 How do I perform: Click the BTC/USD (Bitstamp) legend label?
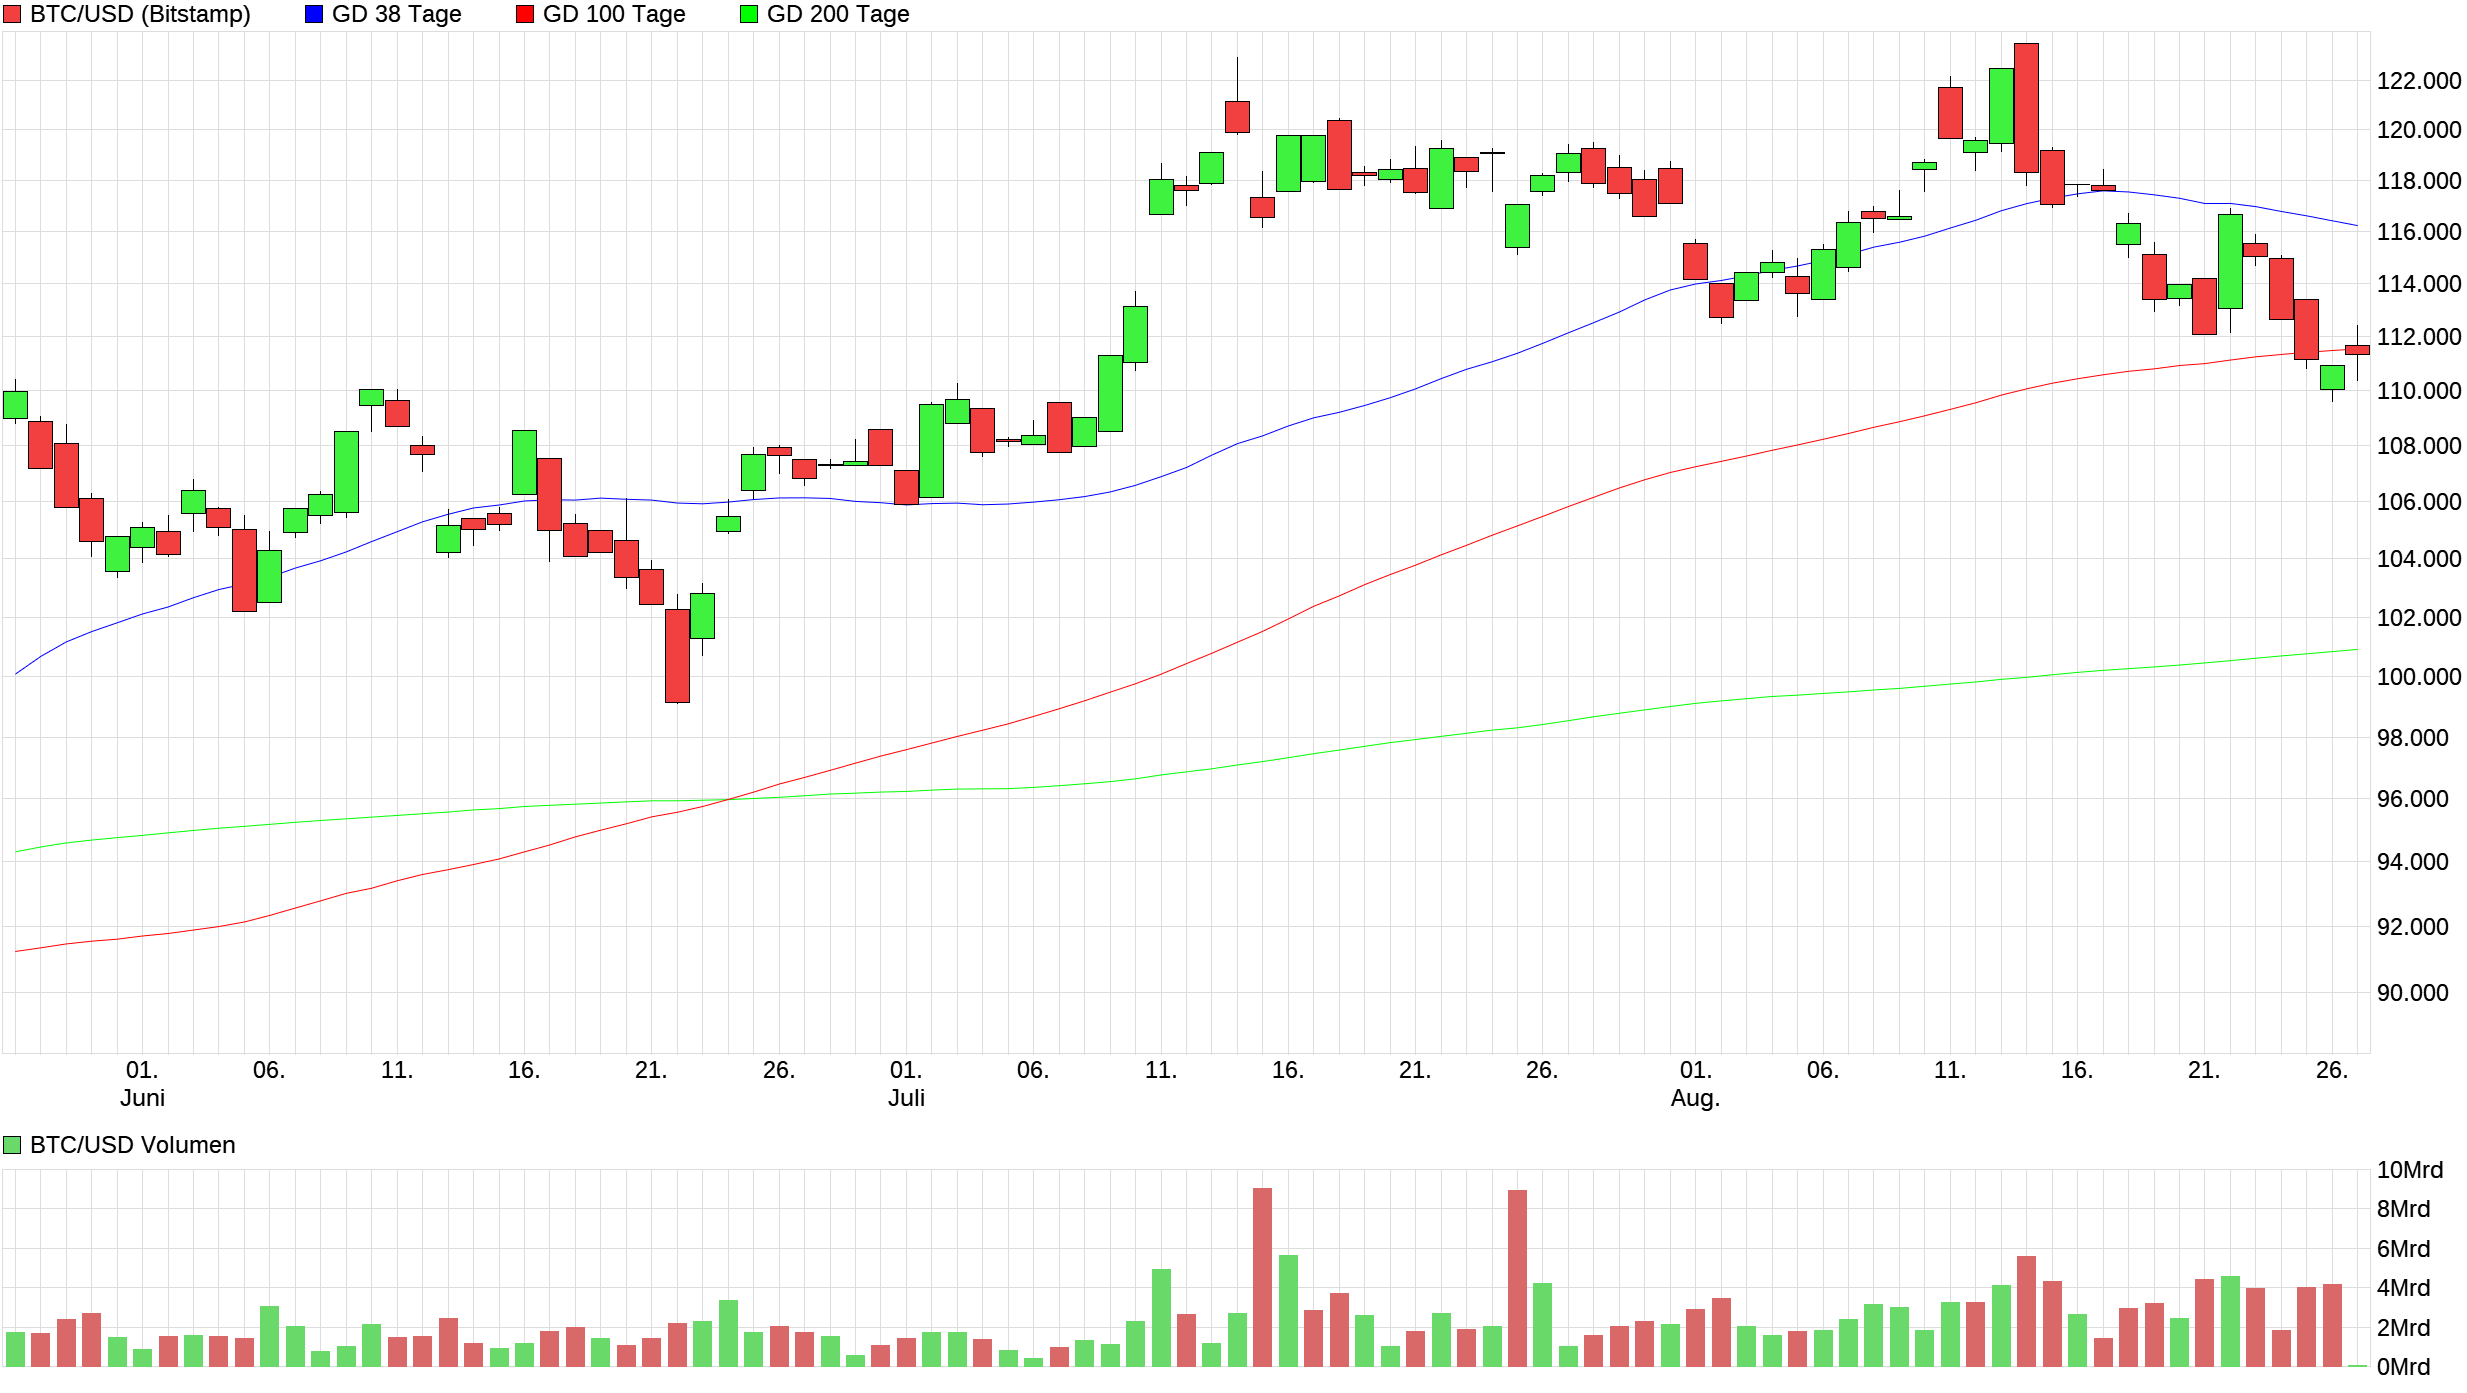(x=140, y=14)
